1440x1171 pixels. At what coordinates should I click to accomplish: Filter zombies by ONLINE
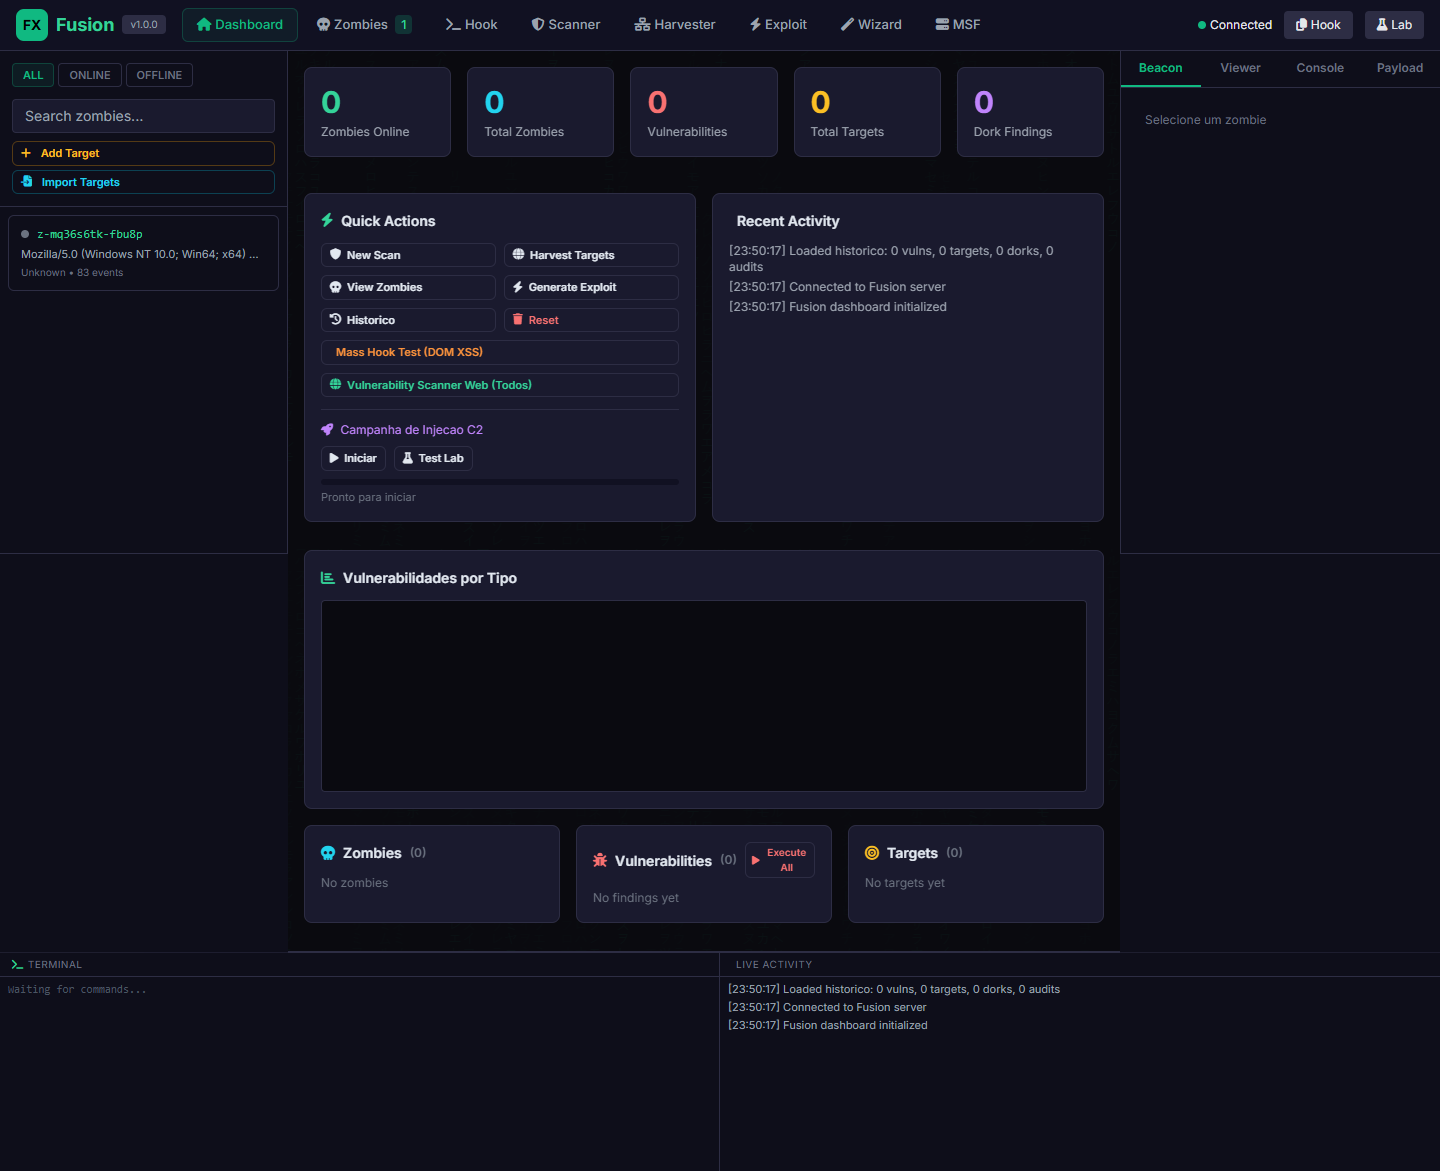(x=90, y=75)
